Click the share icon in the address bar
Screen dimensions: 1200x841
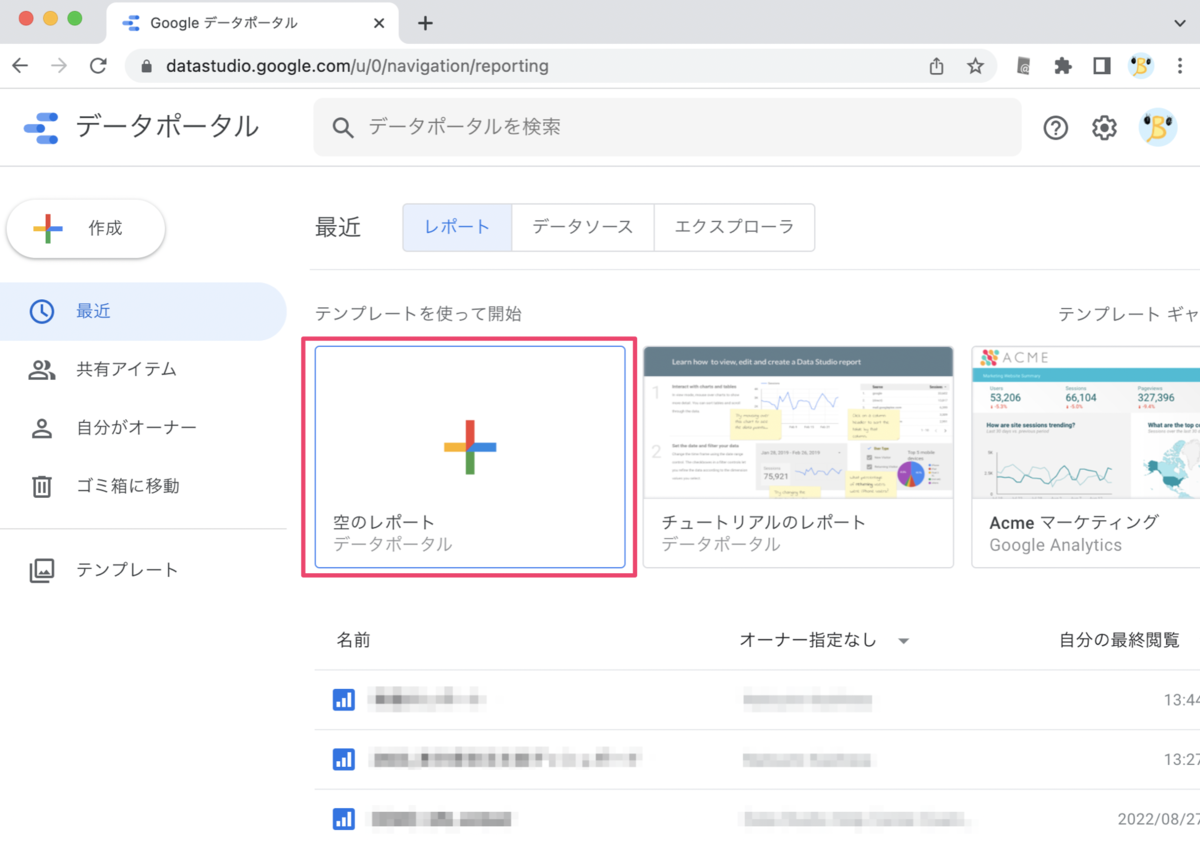coord(936,66)
